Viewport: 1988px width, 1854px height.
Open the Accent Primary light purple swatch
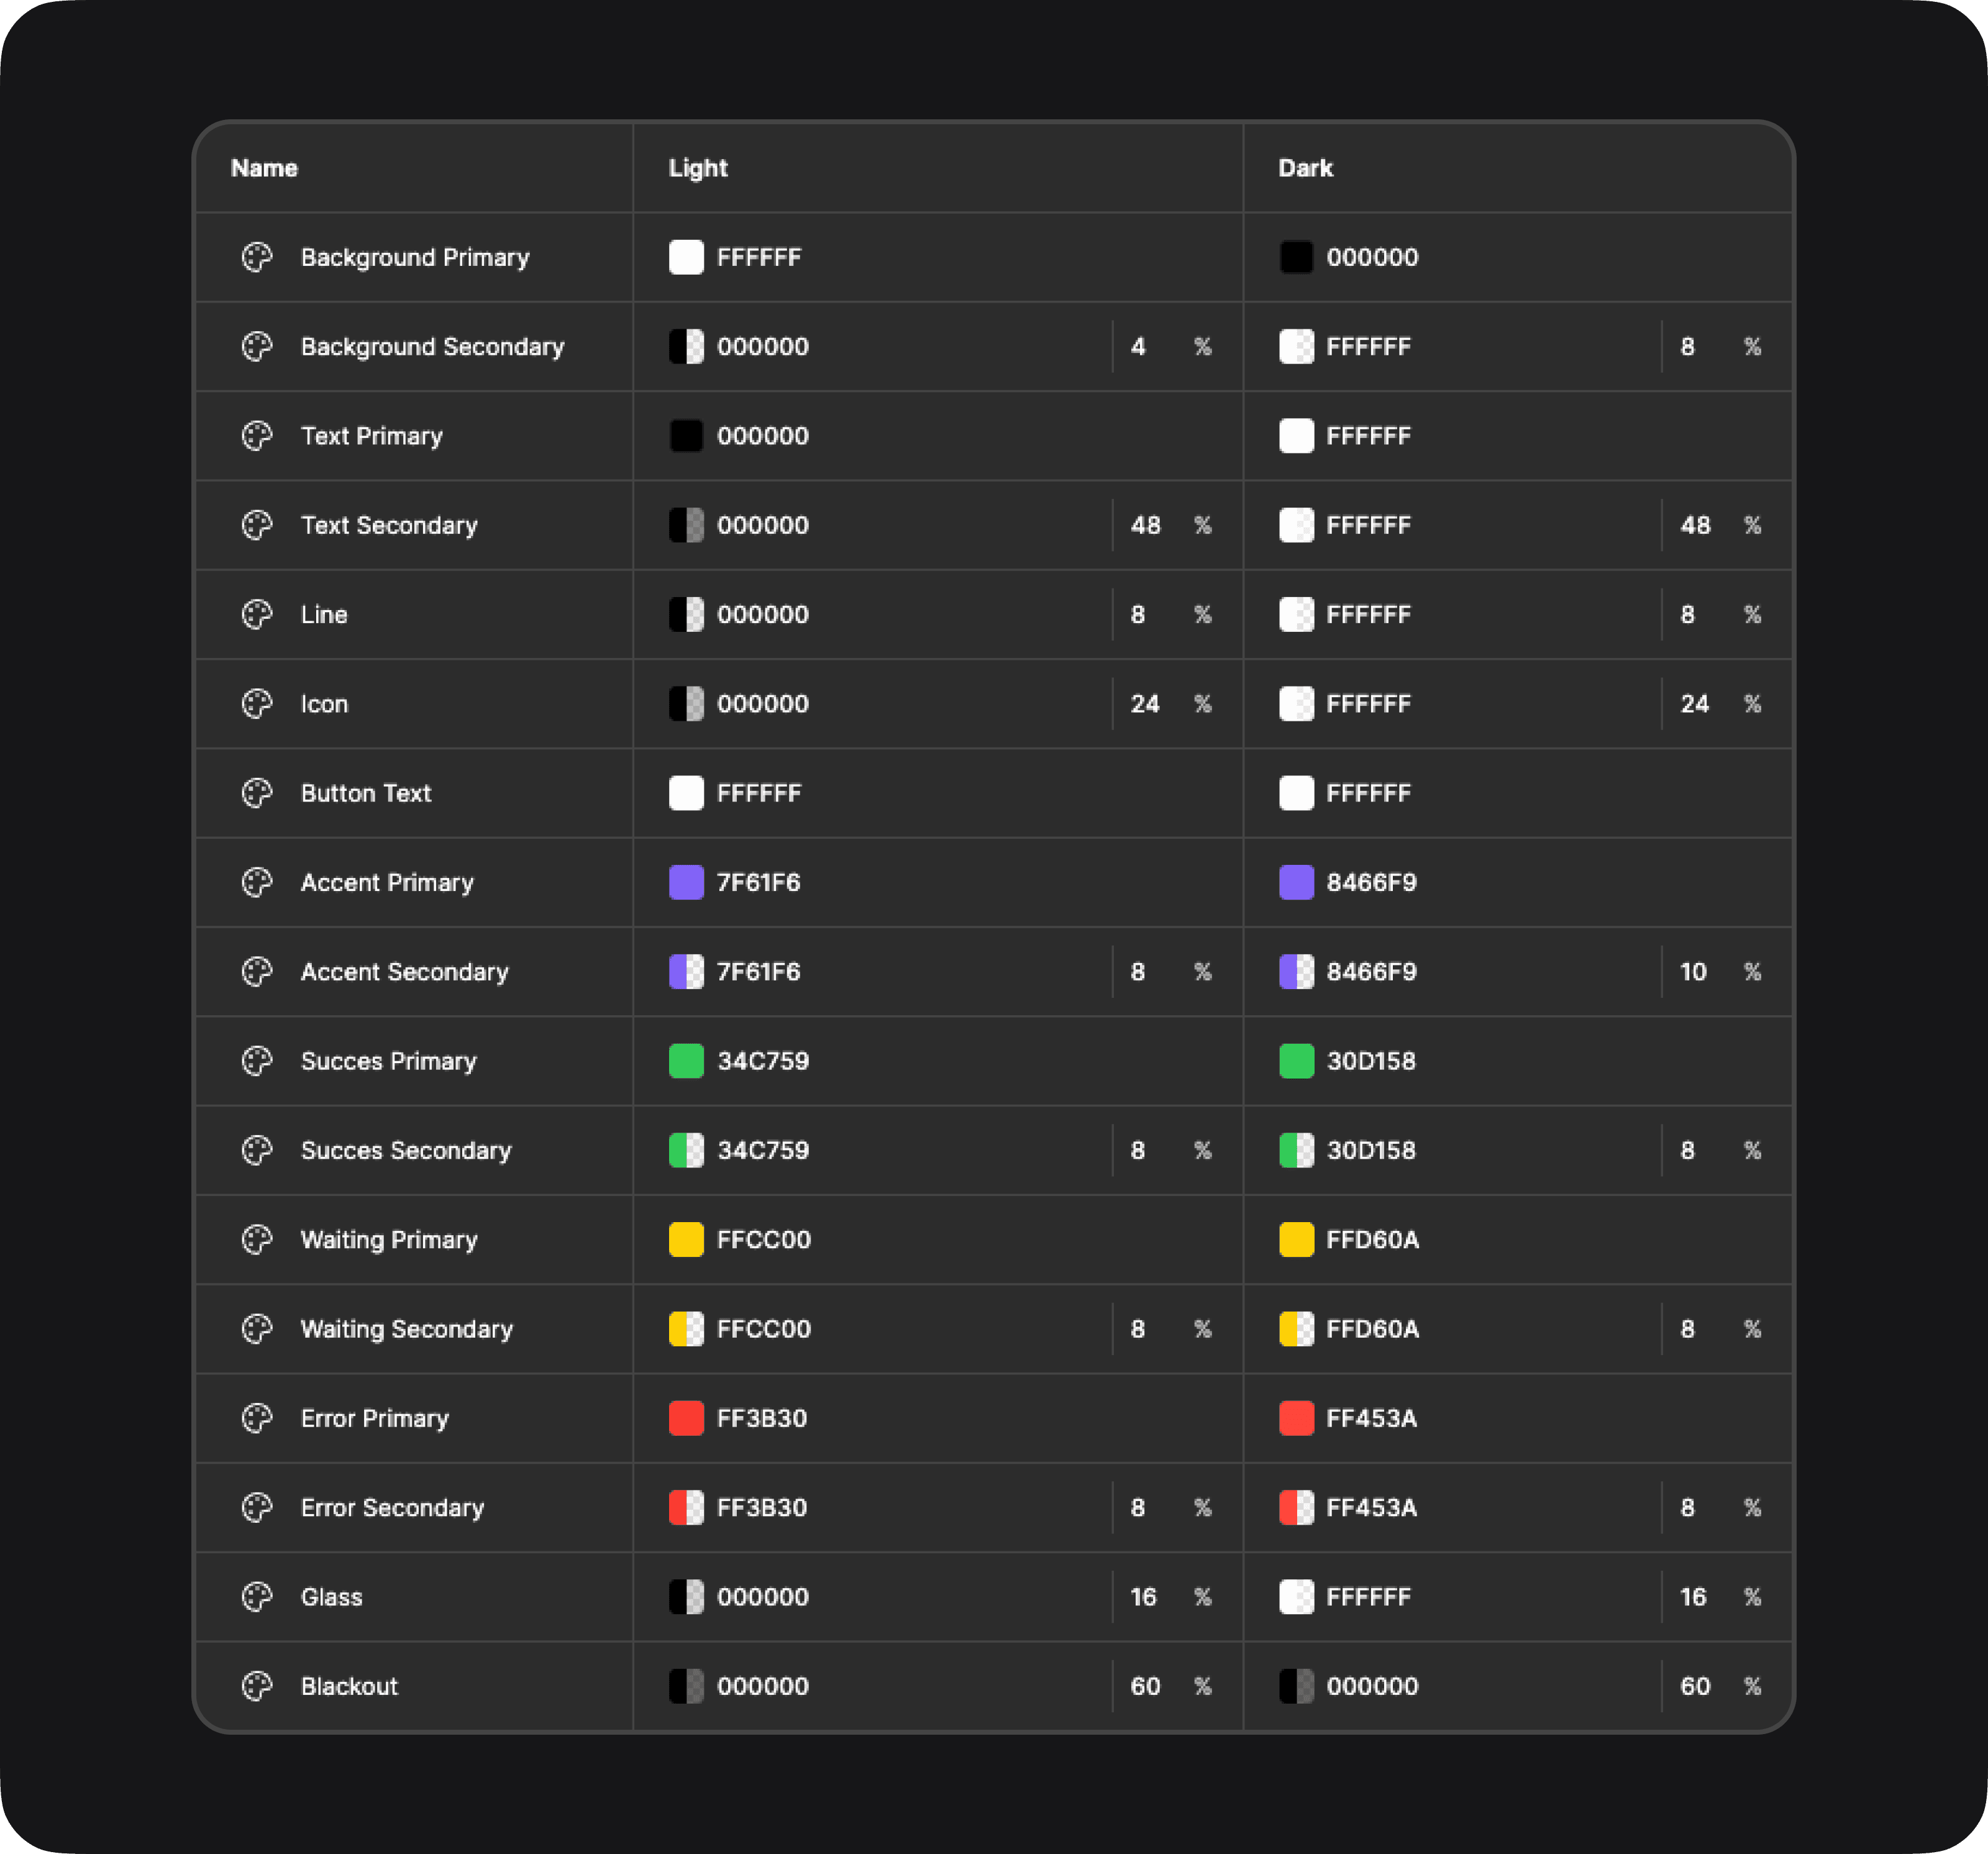pos(686,882)
